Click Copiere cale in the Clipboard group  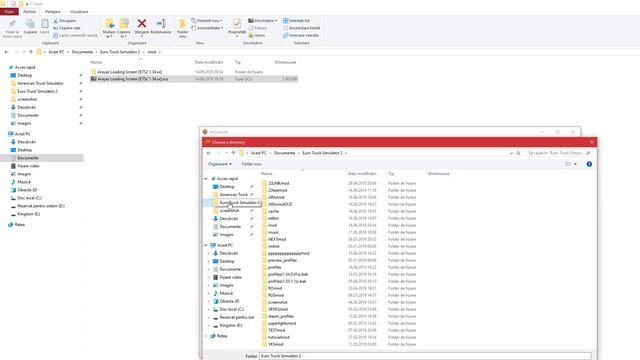click(67, 28)
